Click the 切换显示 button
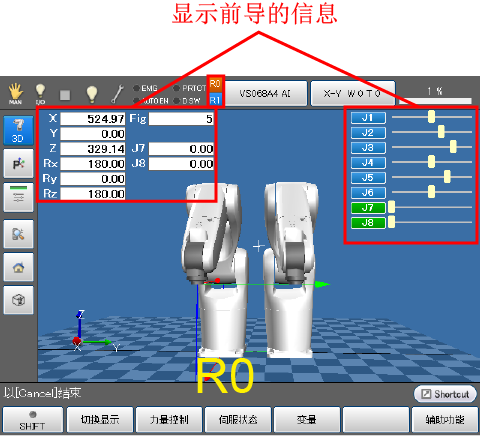Viewport: 480px width, 436px height. pos(100,420)
